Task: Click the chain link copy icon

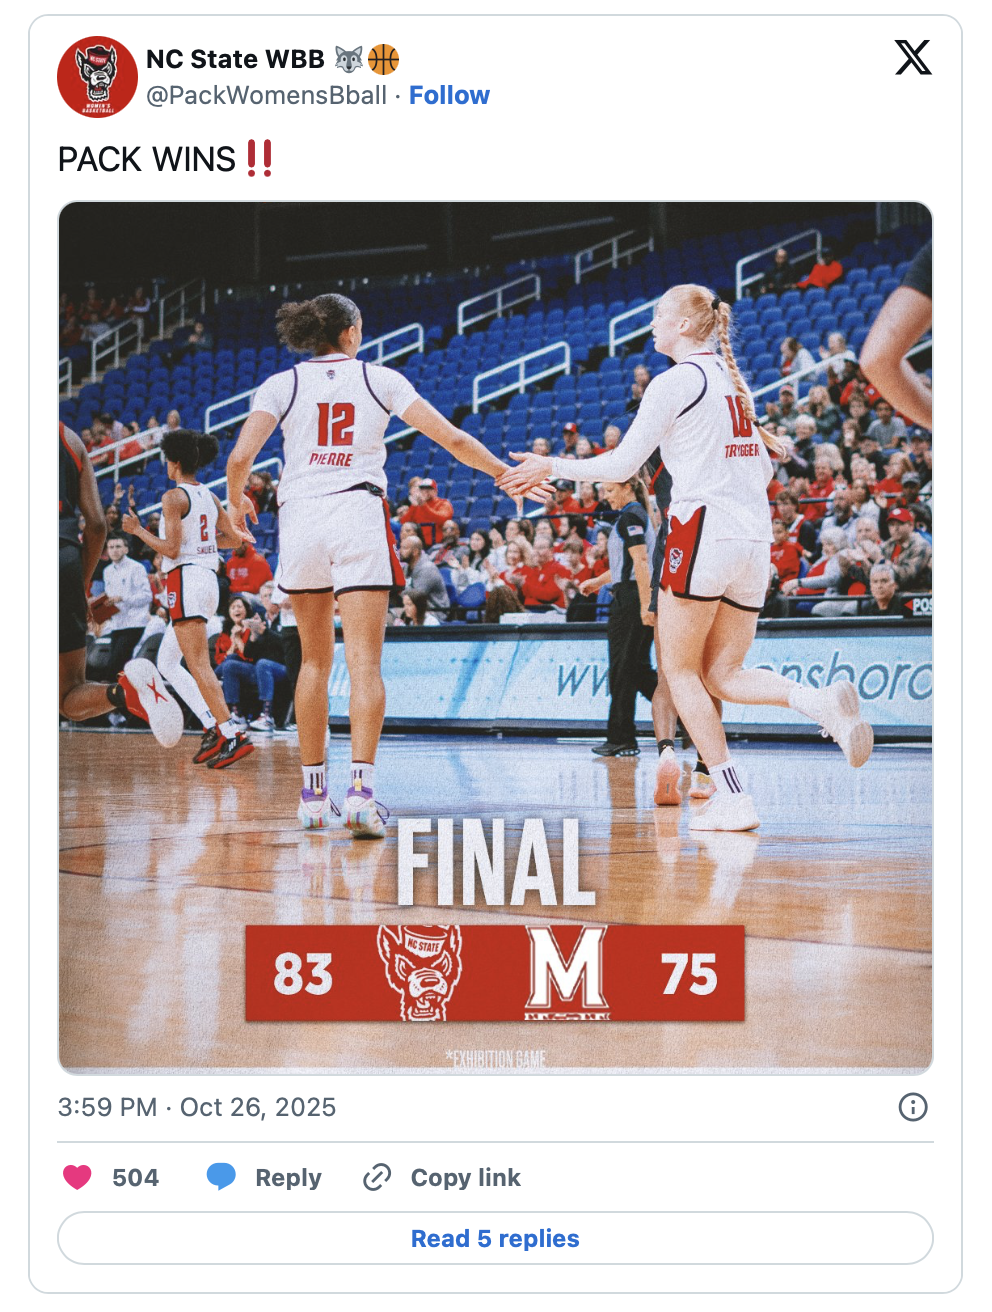Action: tap(377, 1177)
